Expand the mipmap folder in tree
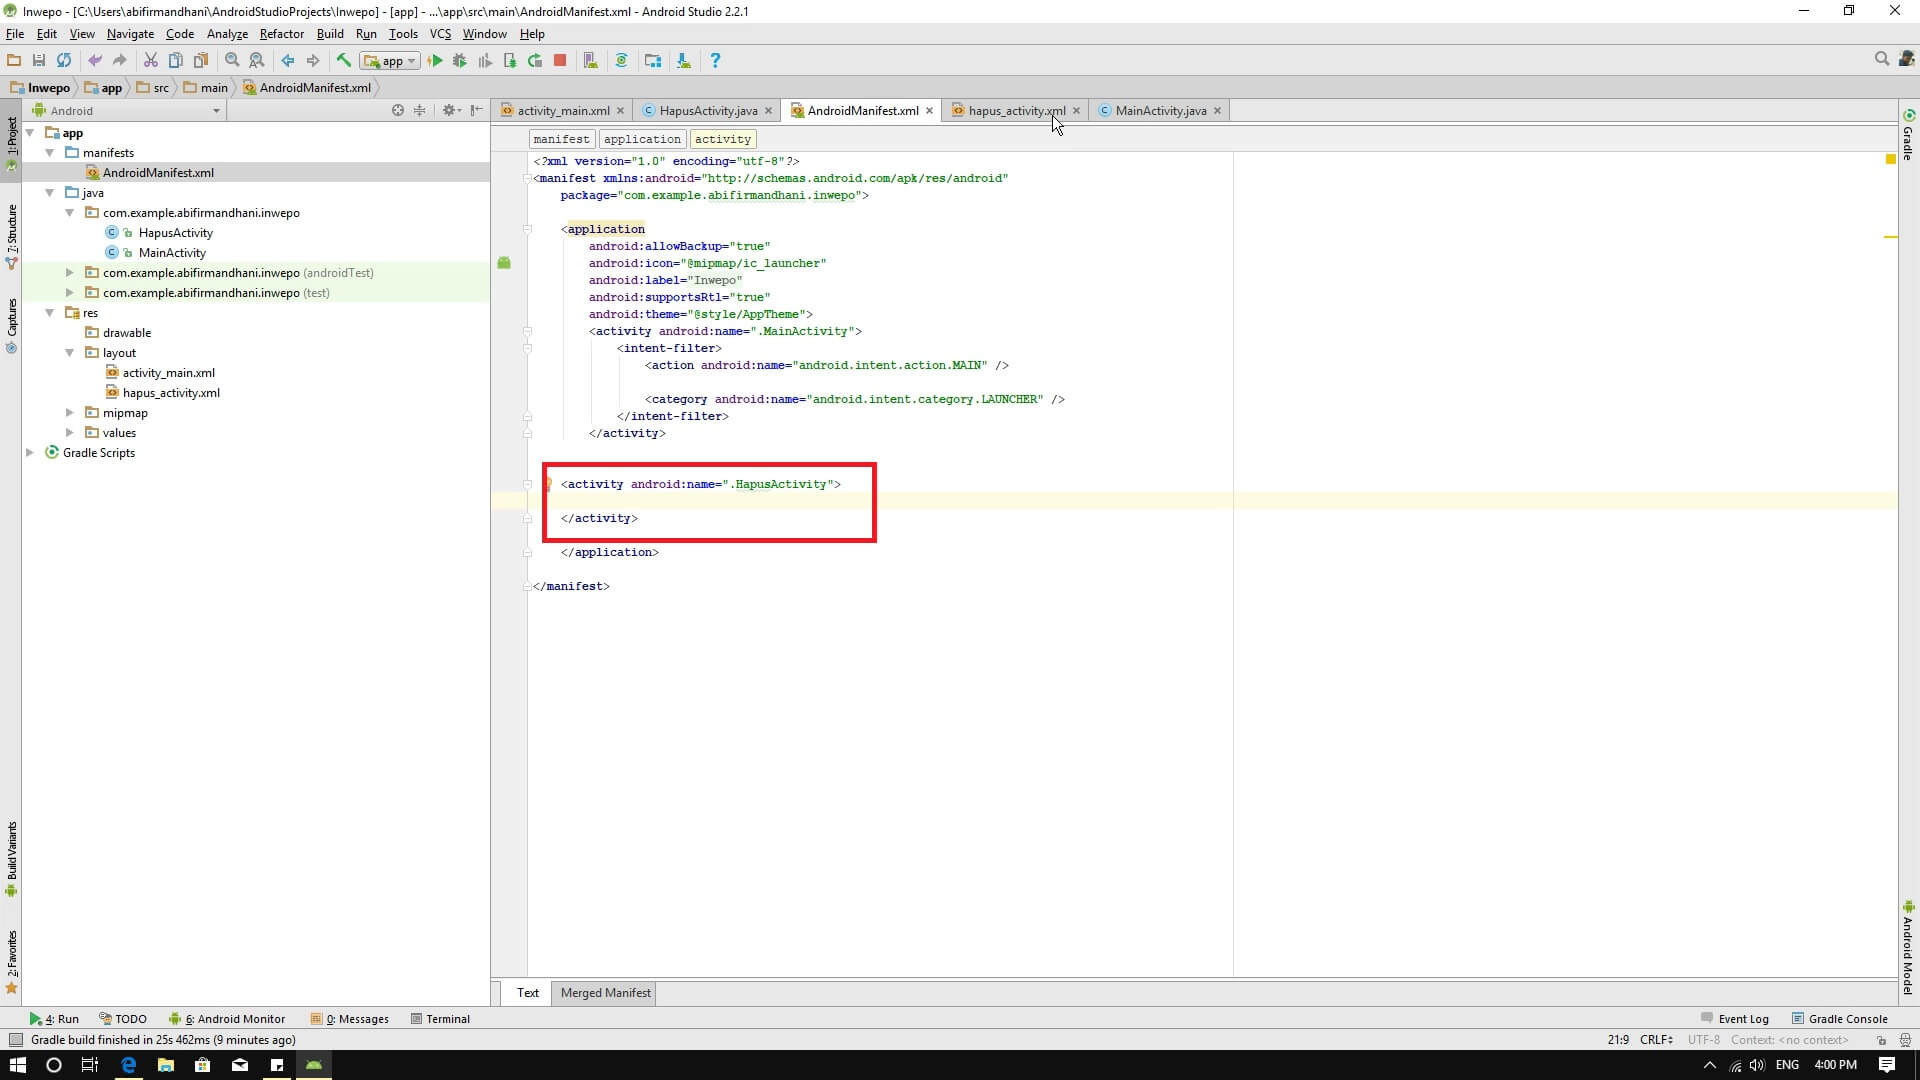1920x1080 pixels. [70, 413]
